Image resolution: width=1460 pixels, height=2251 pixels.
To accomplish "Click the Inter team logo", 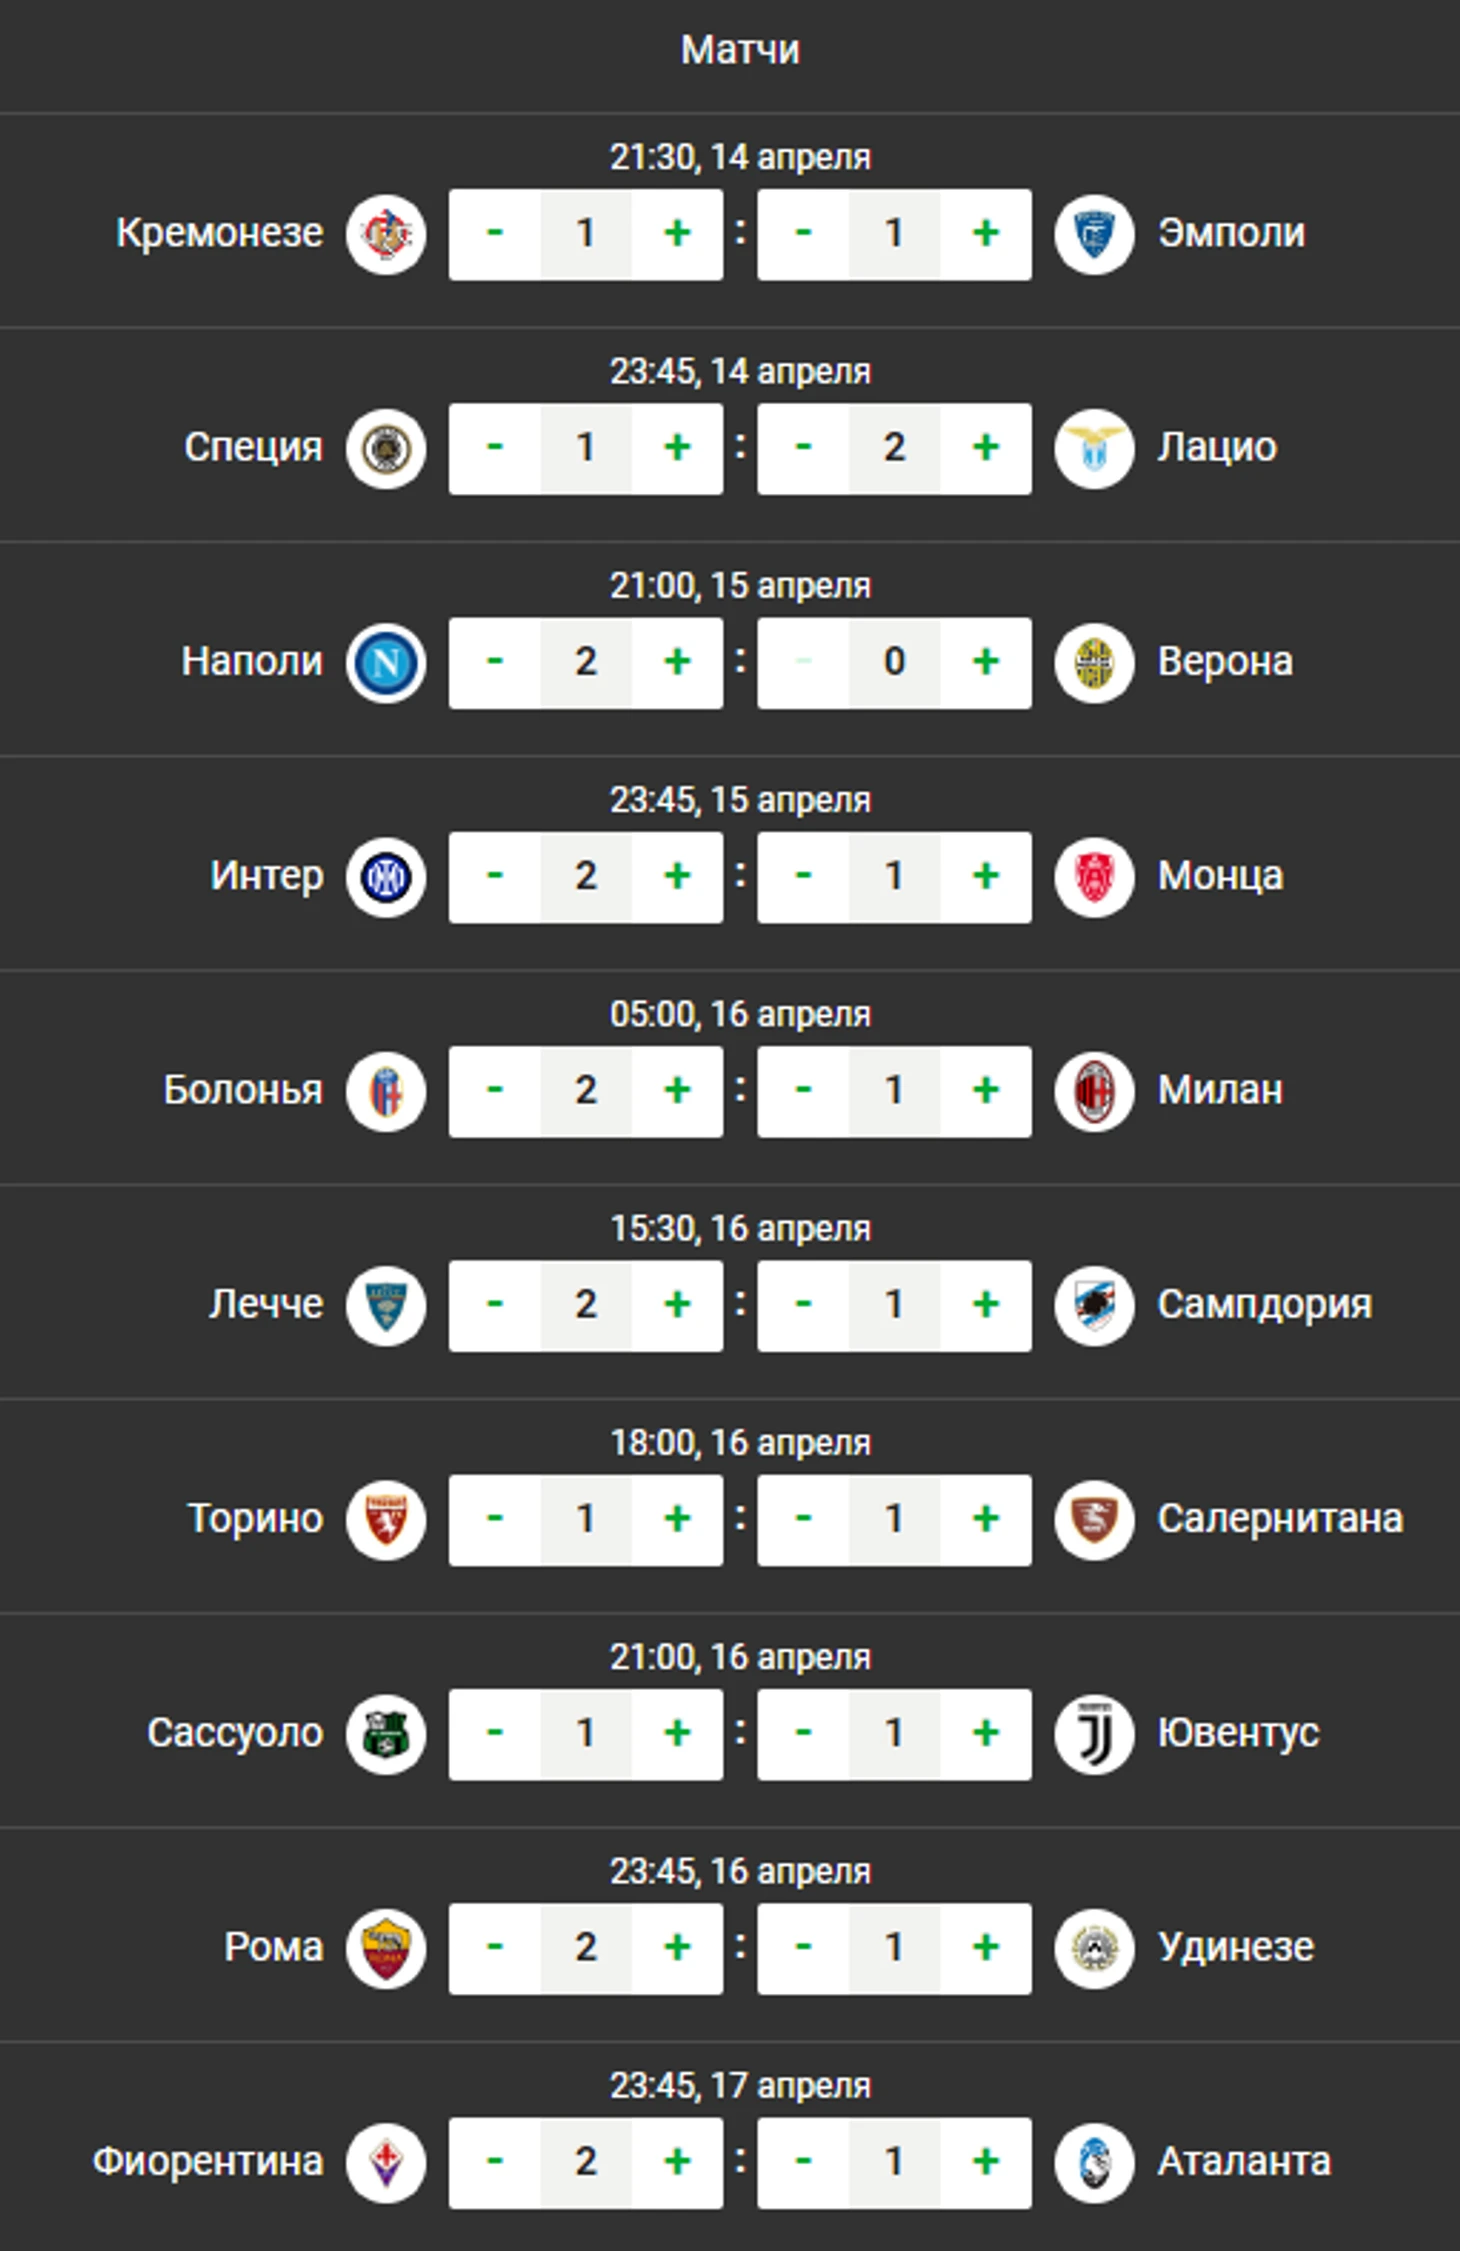I will click(x=386, y=877).
